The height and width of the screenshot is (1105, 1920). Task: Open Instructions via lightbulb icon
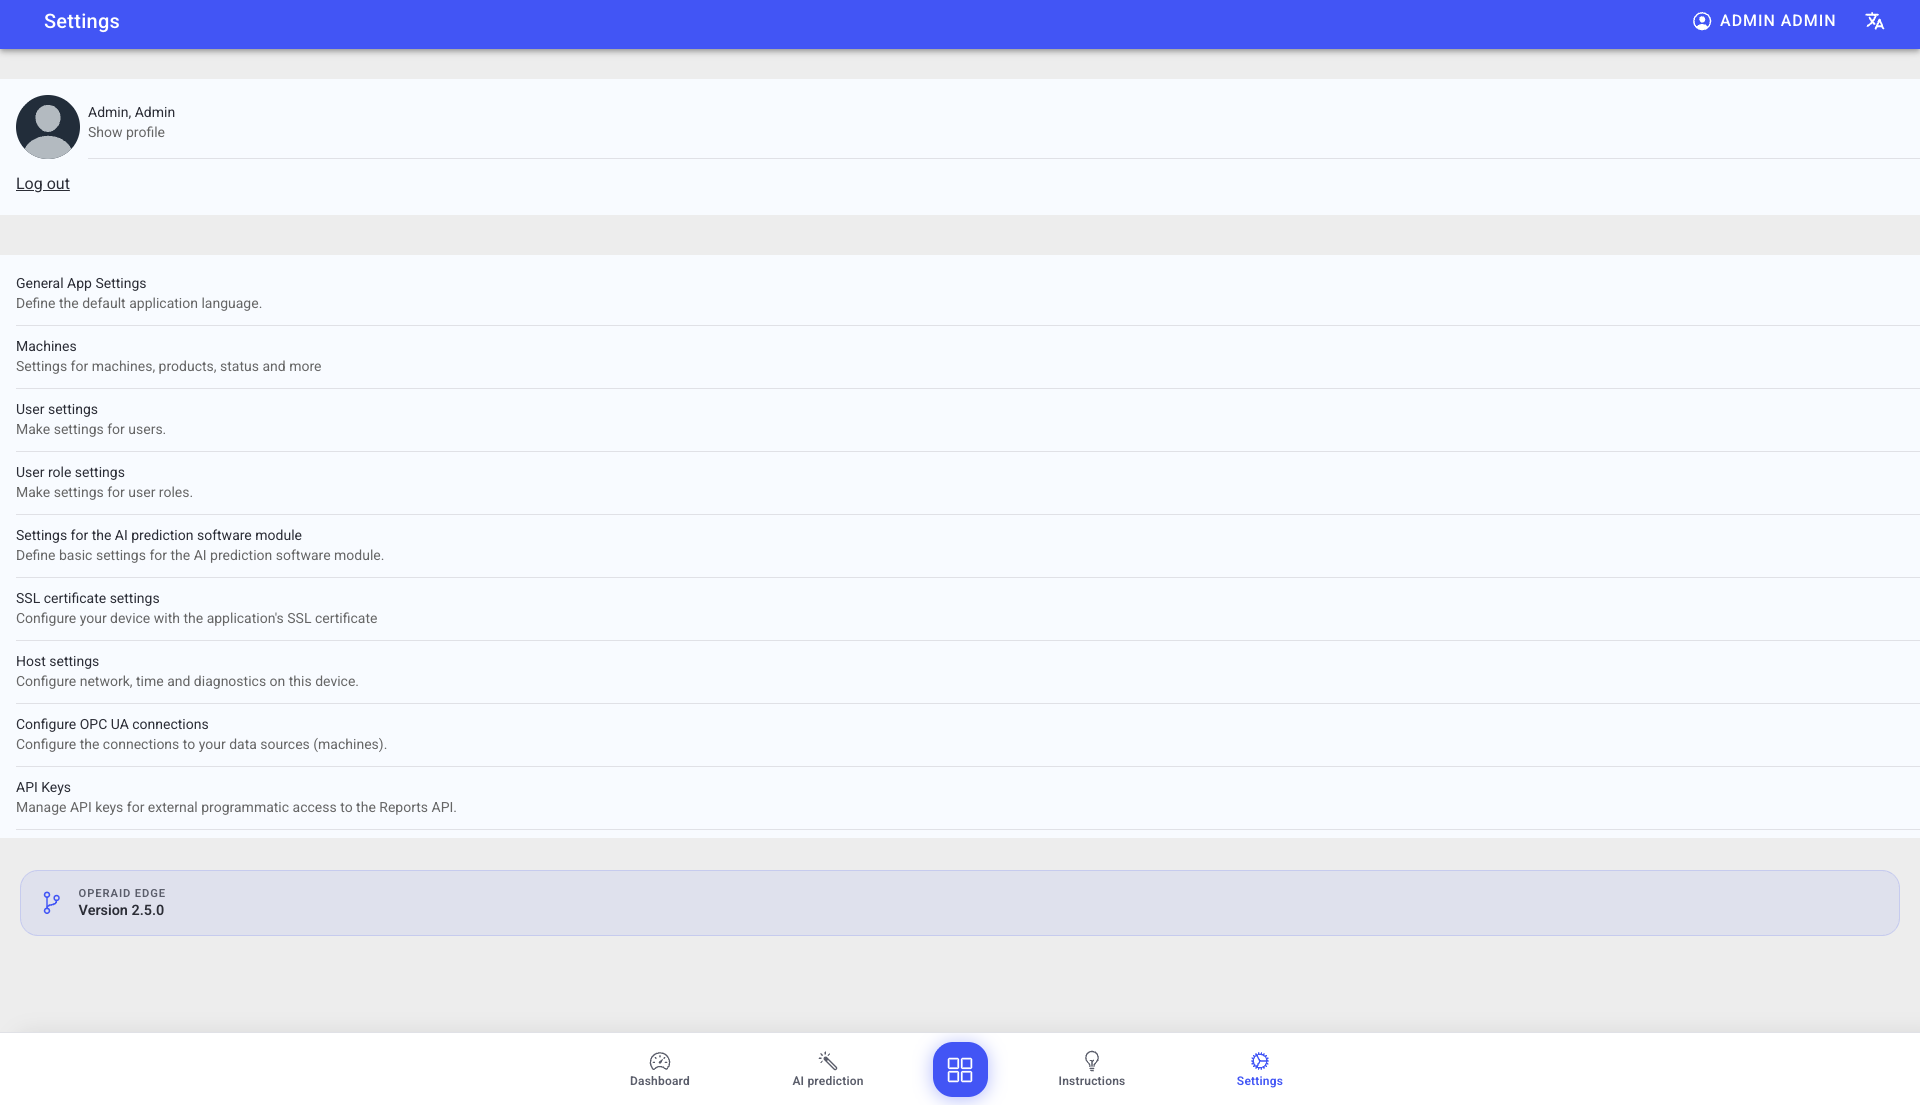[1092, 1061]
